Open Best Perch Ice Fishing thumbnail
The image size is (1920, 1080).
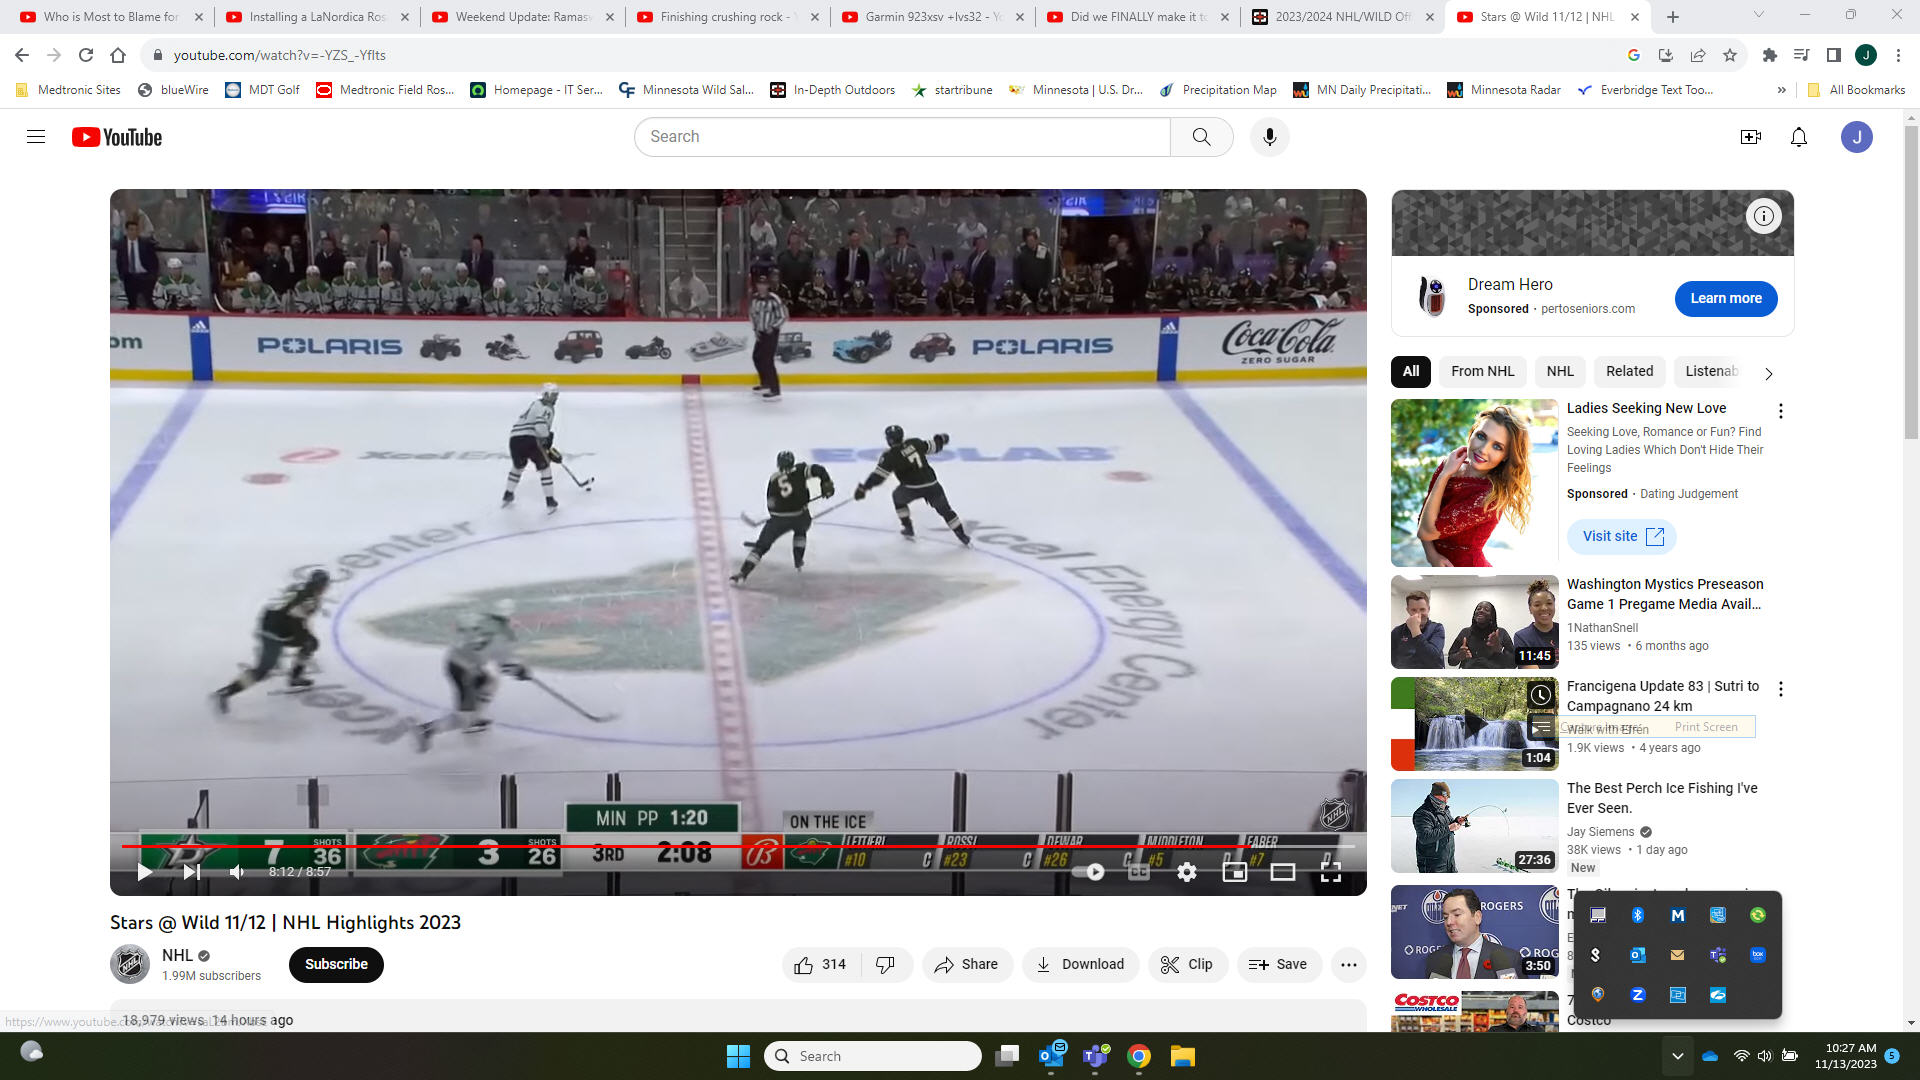click(1474, 826)
